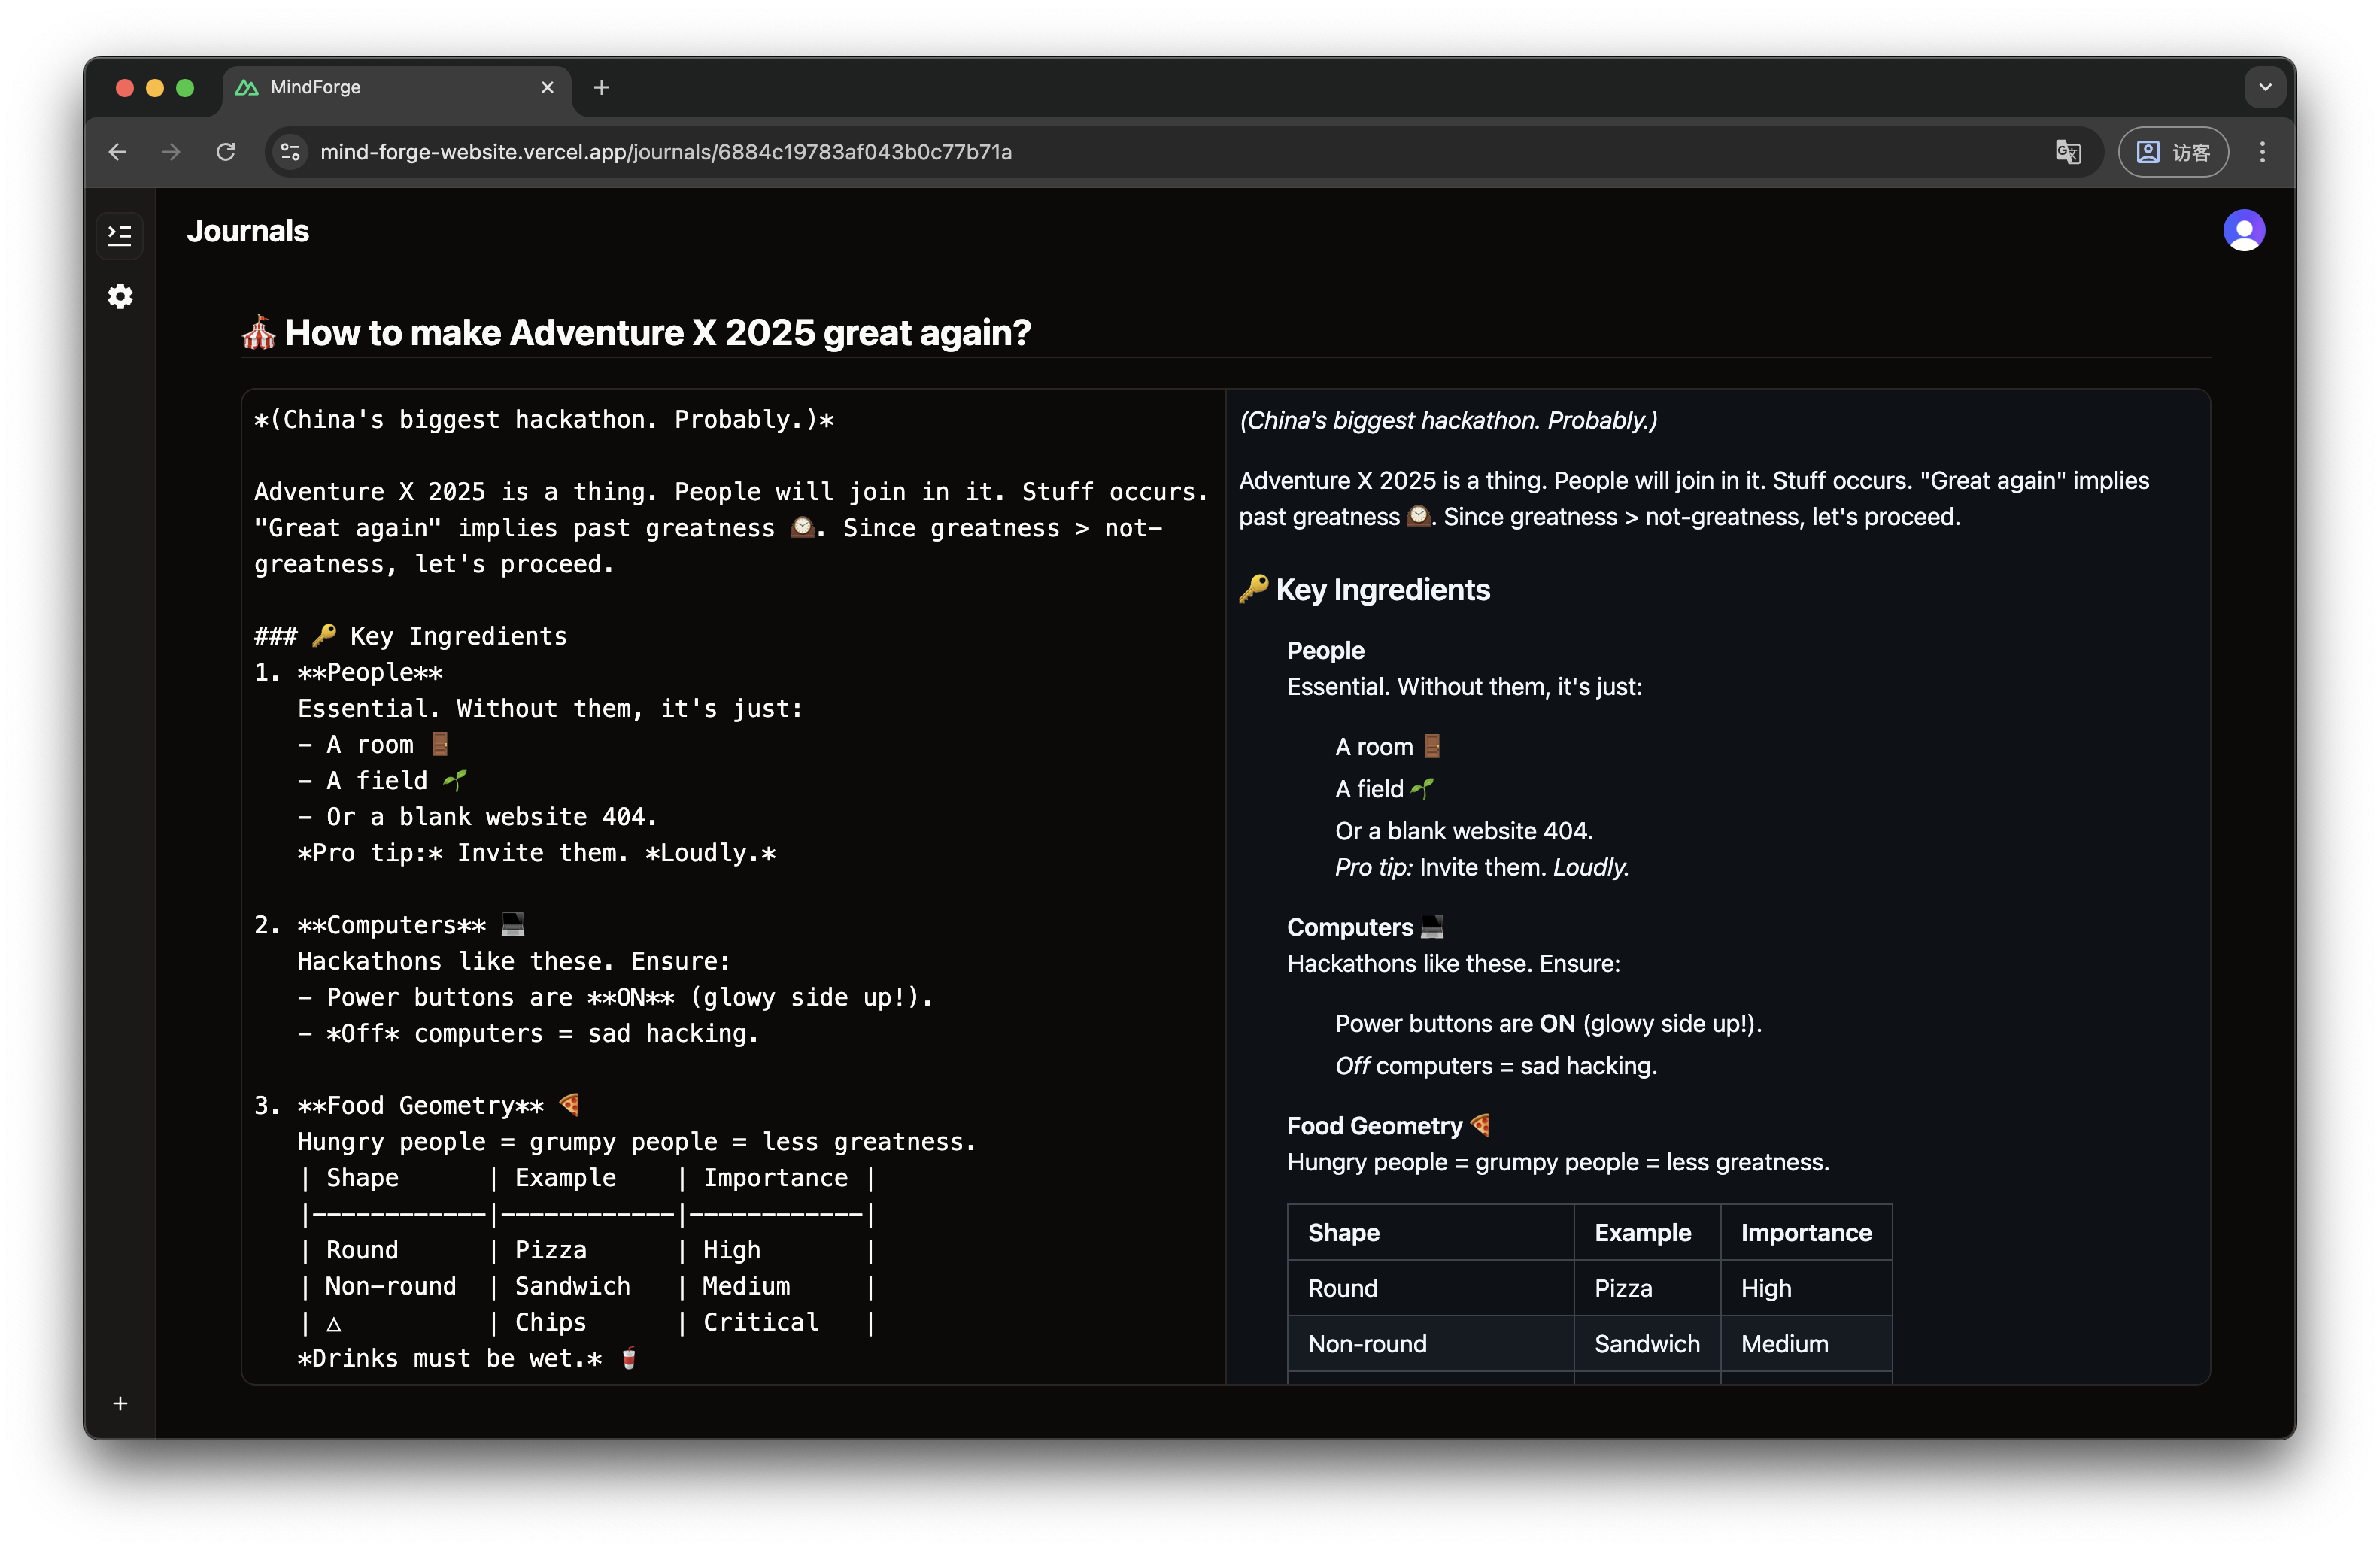Click the Pizza cell in preview table

pyautogui.click(x=1622, y=1288)
